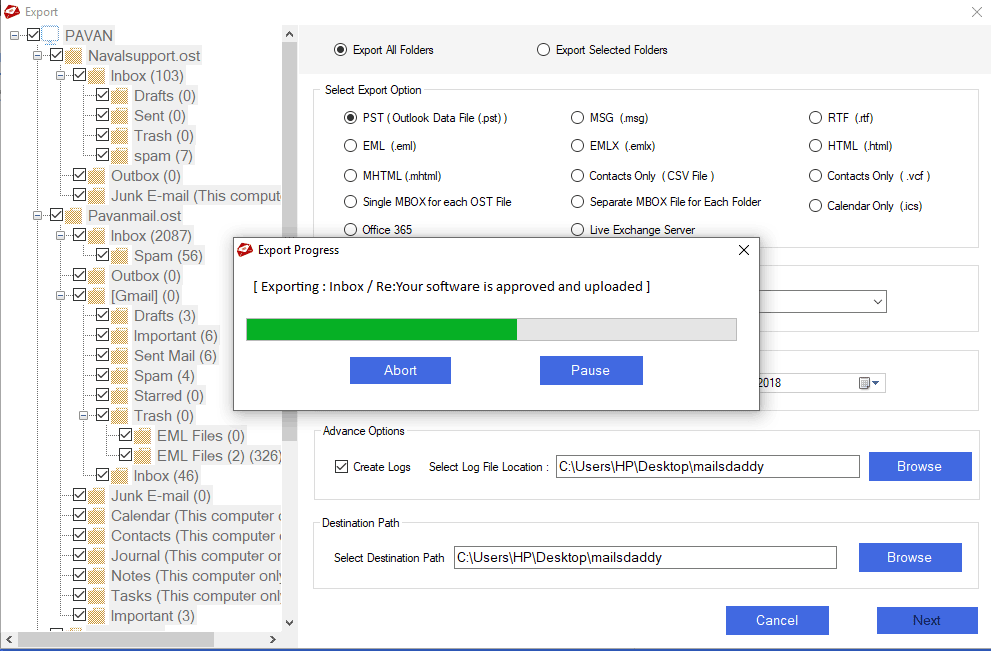Collapse the Pavanmail.ost tree node
Viewport: 991px width, 651px height.
click(x=38, y=216)
